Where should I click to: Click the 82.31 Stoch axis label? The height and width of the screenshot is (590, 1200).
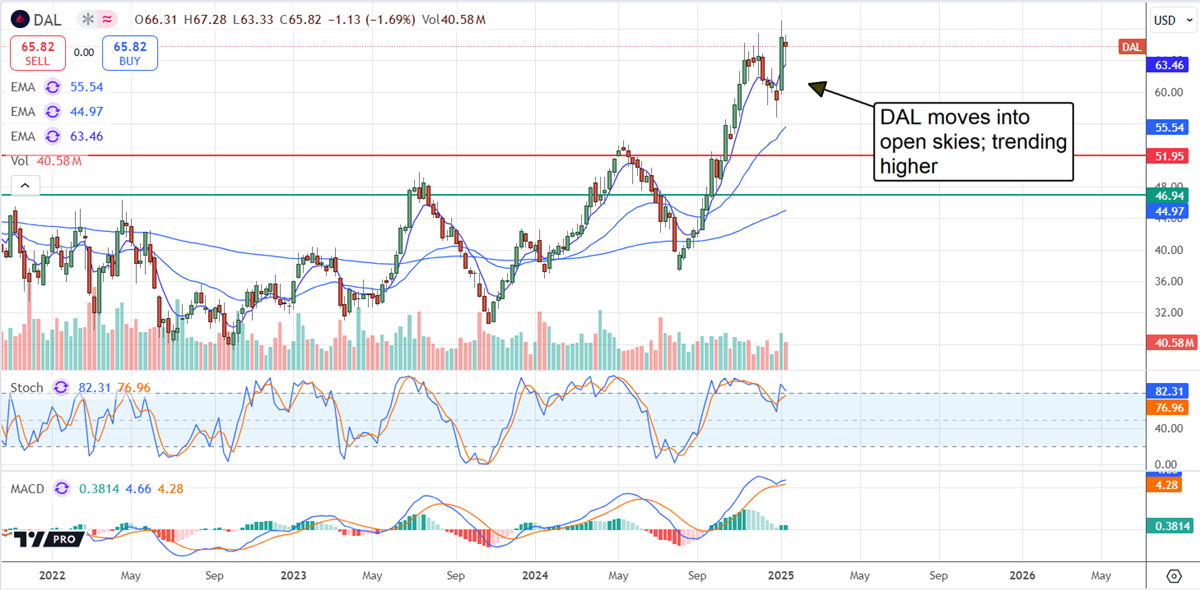coord(1170,391)
